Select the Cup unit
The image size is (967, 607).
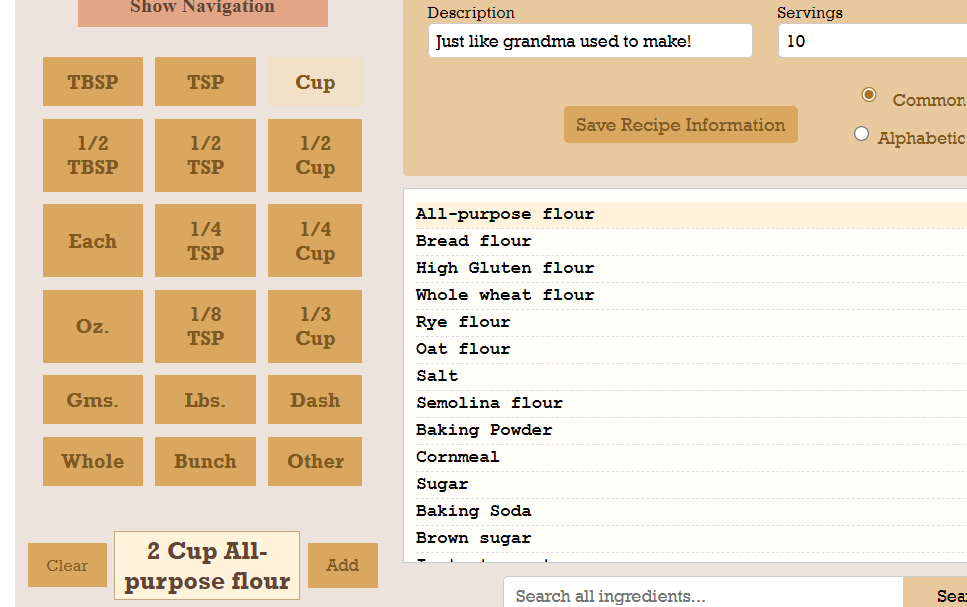point(314,81)
